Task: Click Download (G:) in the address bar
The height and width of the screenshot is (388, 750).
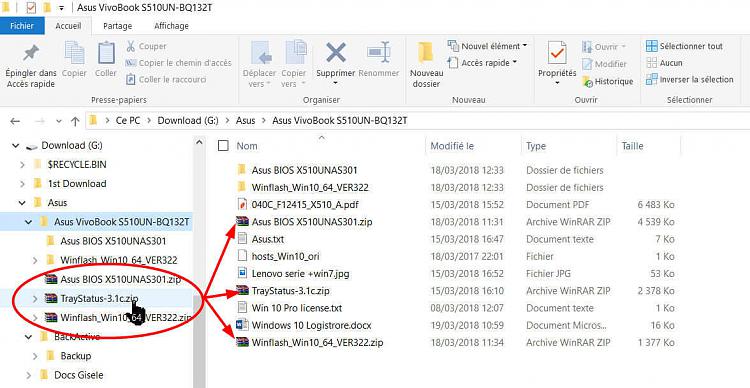Action: click(x=188, y=121)
